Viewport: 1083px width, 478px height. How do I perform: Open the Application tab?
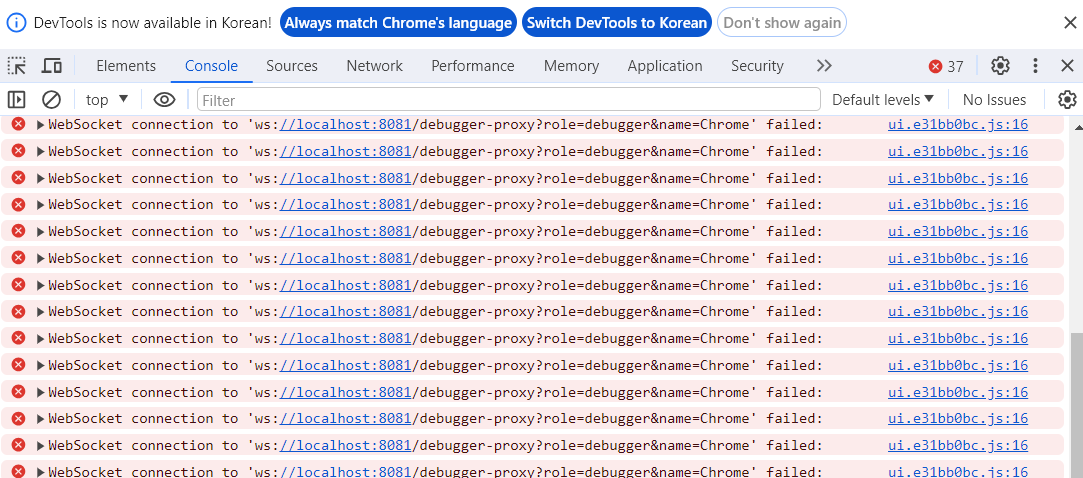(x=664, y=66)
